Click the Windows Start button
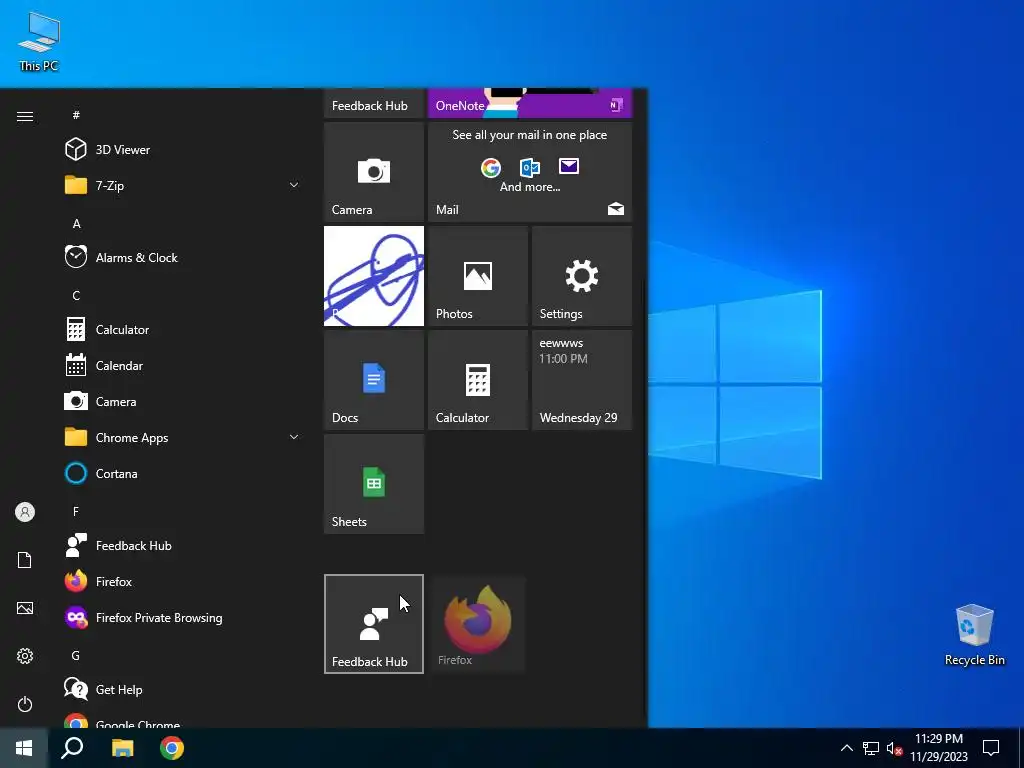Viewport: 1024px width, 768px height. click(24, 748)
